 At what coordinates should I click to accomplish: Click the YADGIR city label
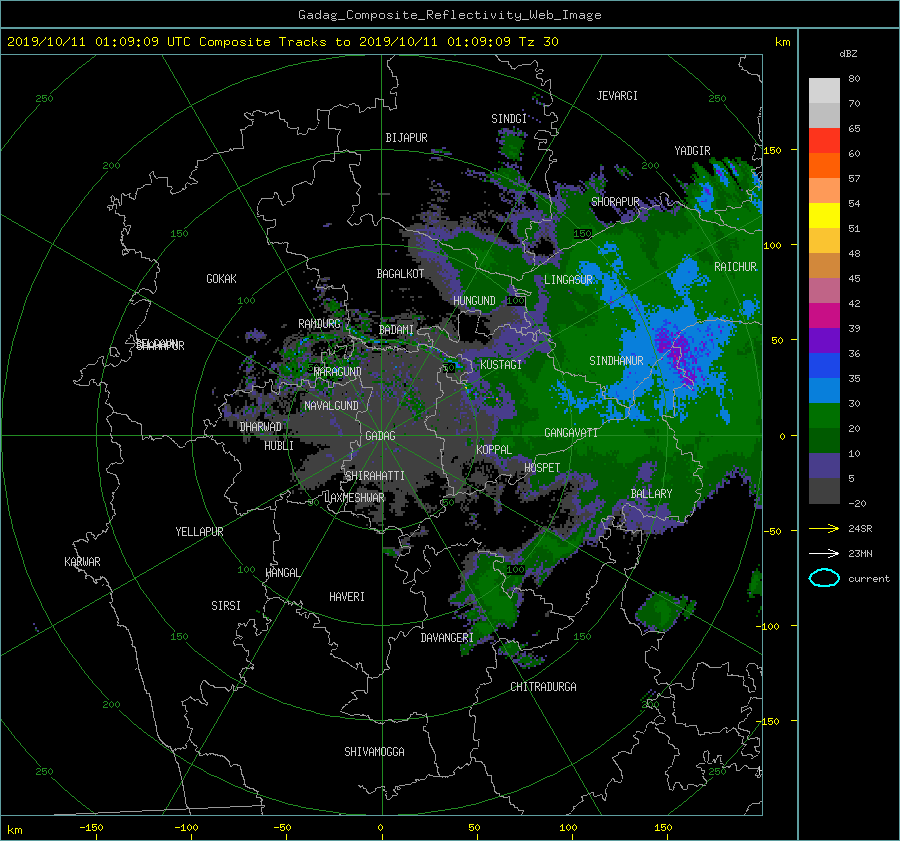point(692,150)
